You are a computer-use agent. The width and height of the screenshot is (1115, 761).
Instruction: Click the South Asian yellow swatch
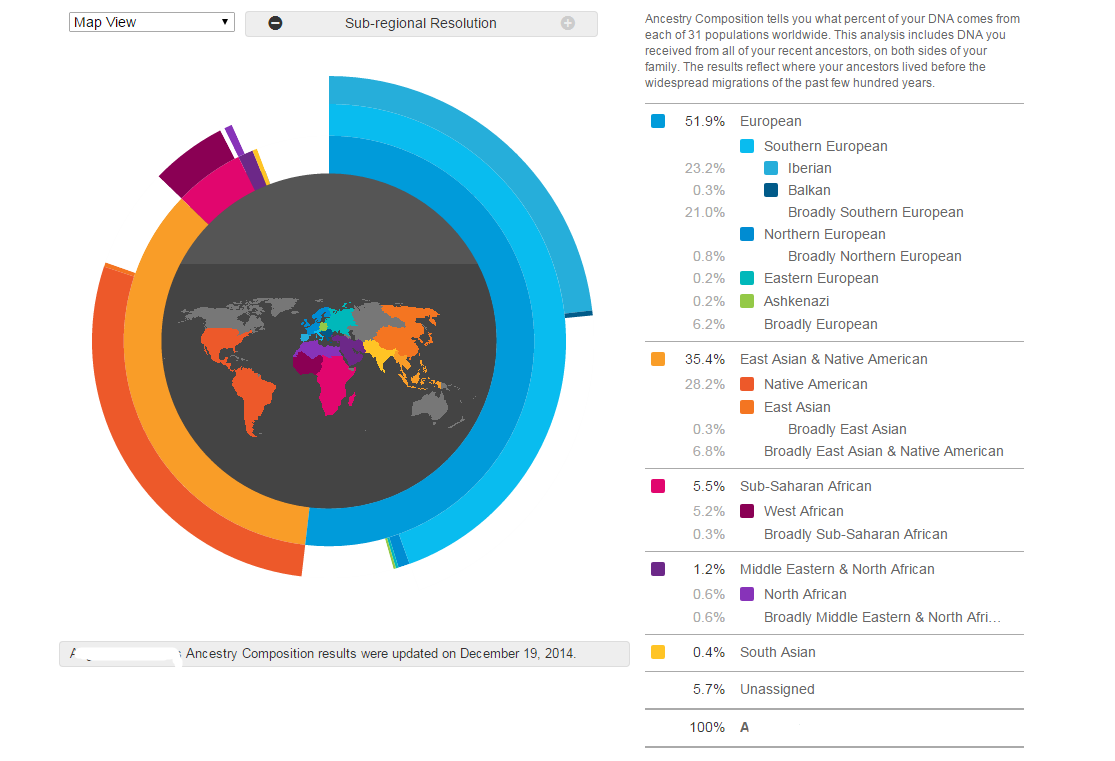[658, 652]
